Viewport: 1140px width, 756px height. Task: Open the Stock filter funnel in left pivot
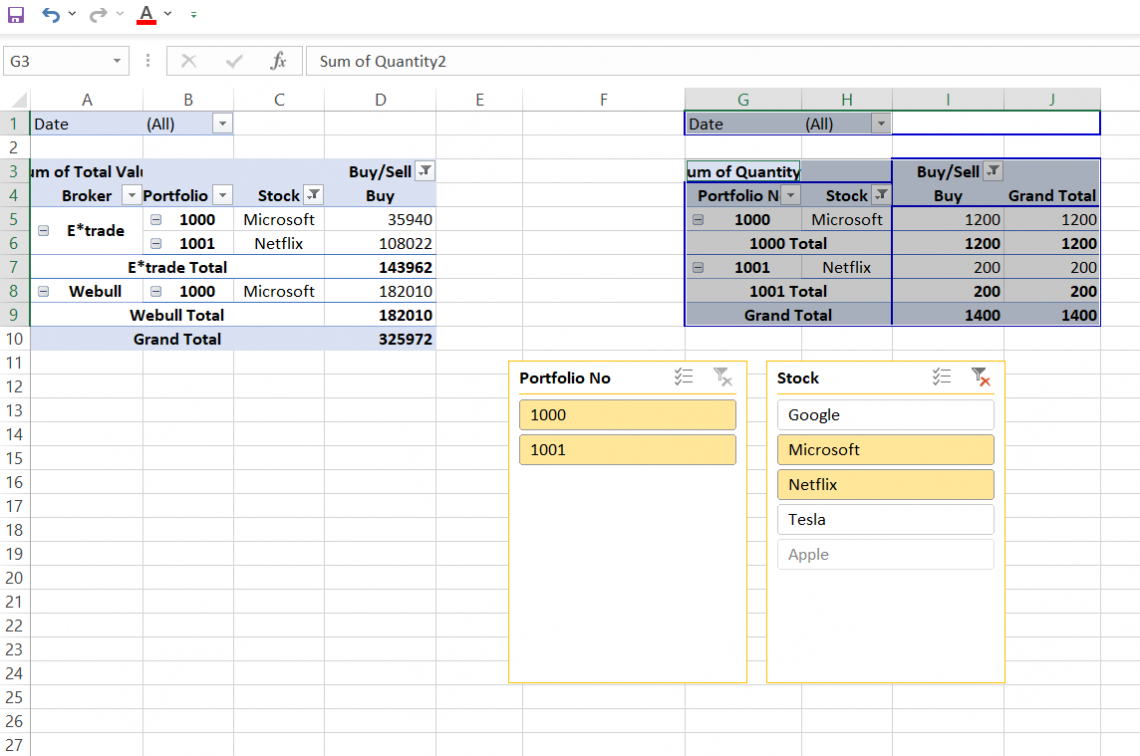[x=312, y=195]
